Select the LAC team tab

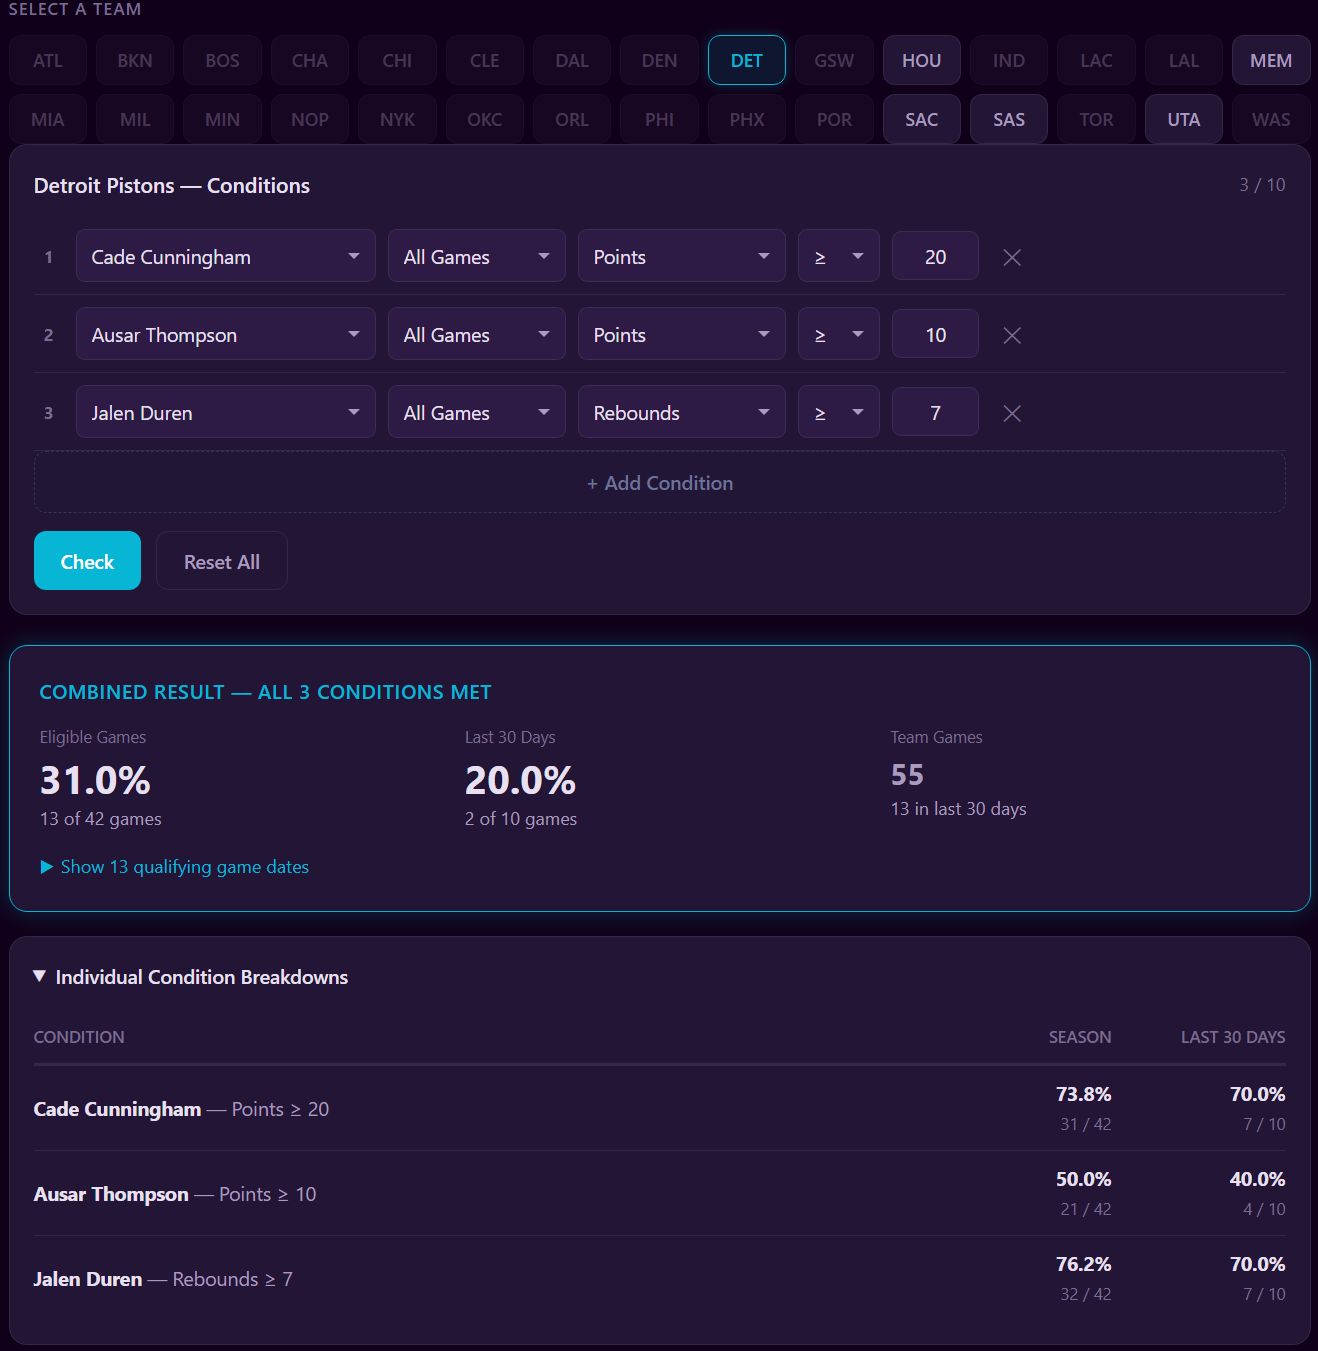(x=1096, y=61)
